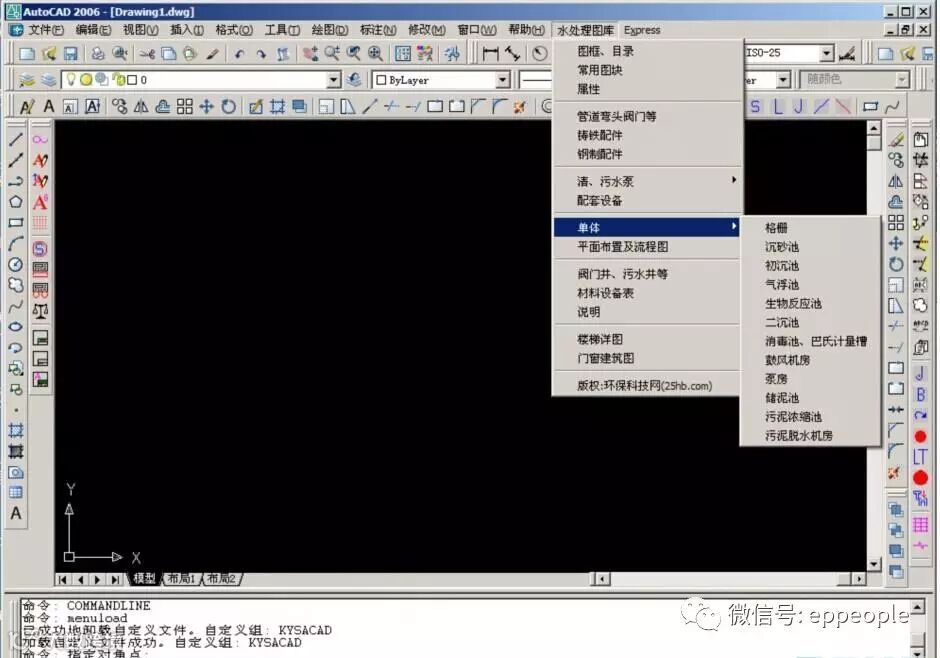Select the Arc draw tool
This screenshot has height=658, width=940.
point(16,243)
